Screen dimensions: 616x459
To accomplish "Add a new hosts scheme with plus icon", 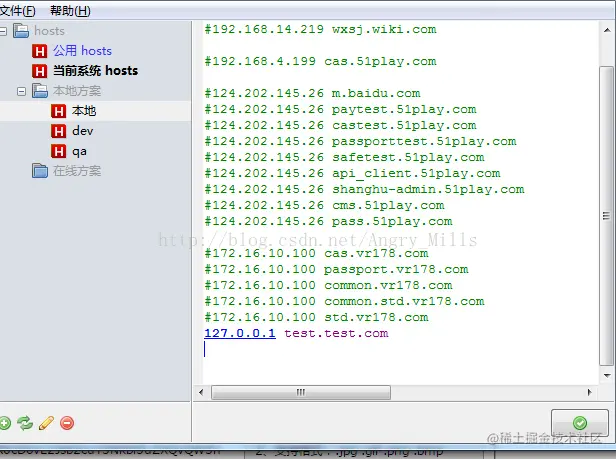I will pos(5,423).
